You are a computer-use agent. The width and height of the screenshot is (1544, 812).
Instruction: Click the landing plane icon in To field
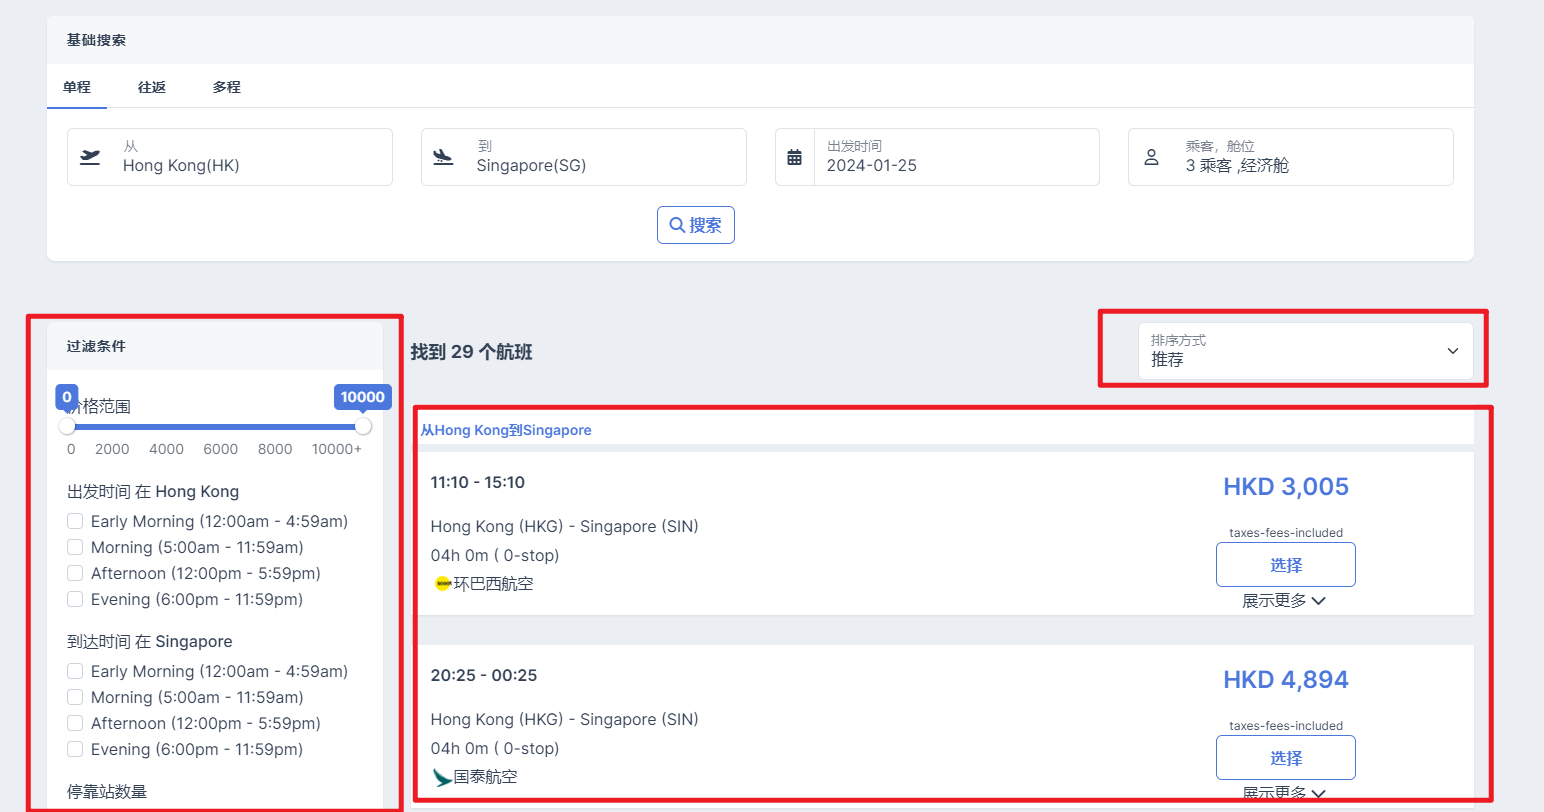click(443, 157)
